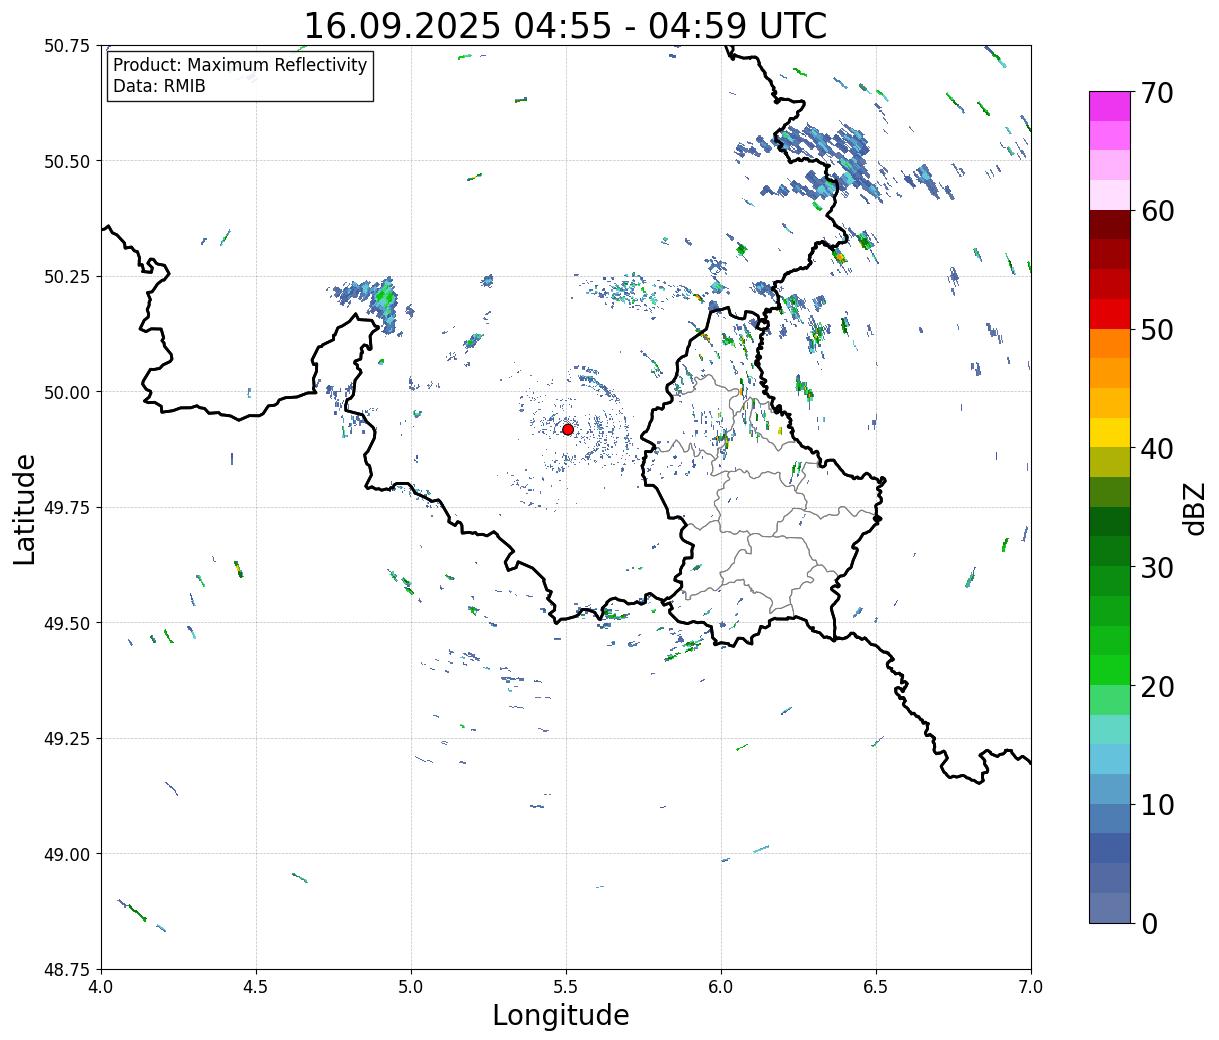Click the bright red 50 dBZ colorbar segment
Image resolution: width=1219 pixels, height=1040 pixels.
pyautogui.click(x=1110, y=314)
